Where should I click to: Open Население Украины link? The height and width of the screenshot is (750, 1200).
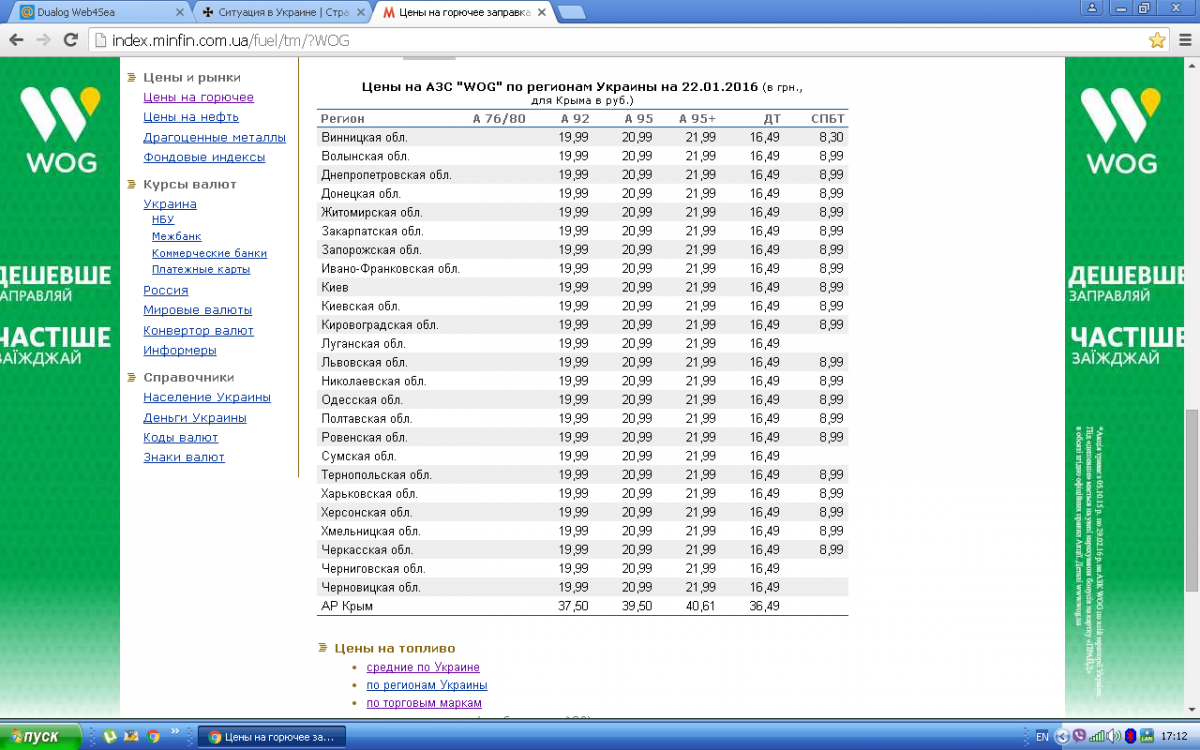tap(207, 397)
